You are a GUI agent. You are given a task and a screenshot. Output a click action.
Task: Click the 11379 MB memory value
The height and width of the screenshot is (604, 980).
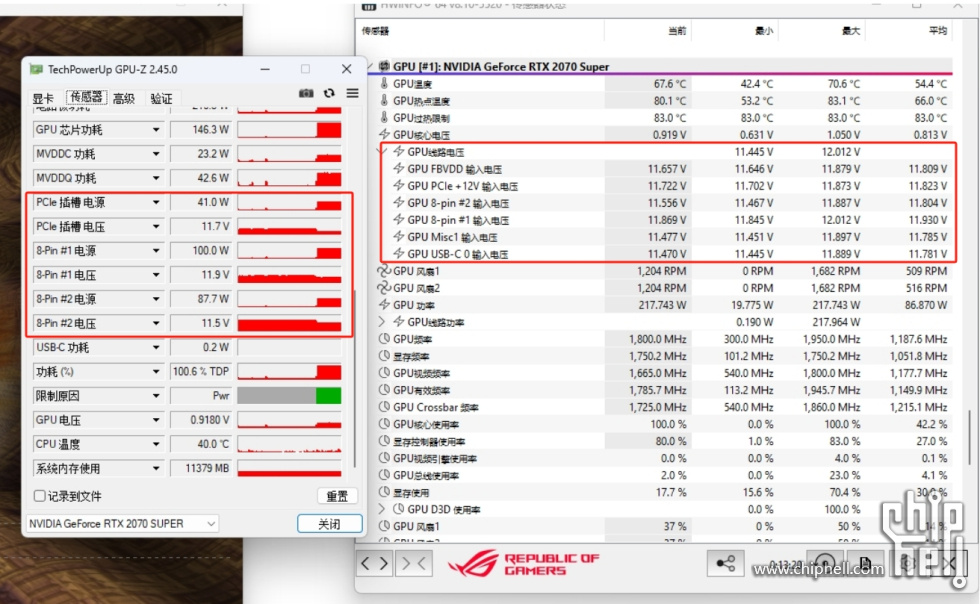pos(201,468)
